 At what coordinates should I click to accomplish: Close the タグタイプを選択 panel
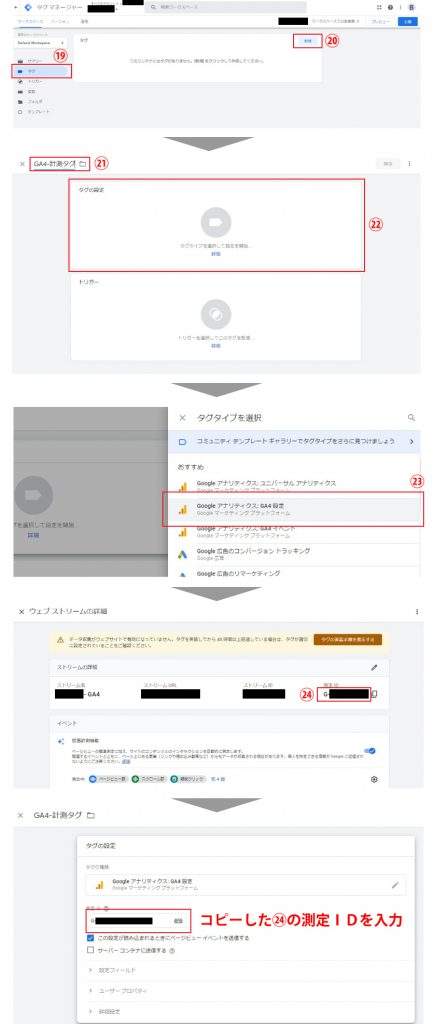pos(183,417)
